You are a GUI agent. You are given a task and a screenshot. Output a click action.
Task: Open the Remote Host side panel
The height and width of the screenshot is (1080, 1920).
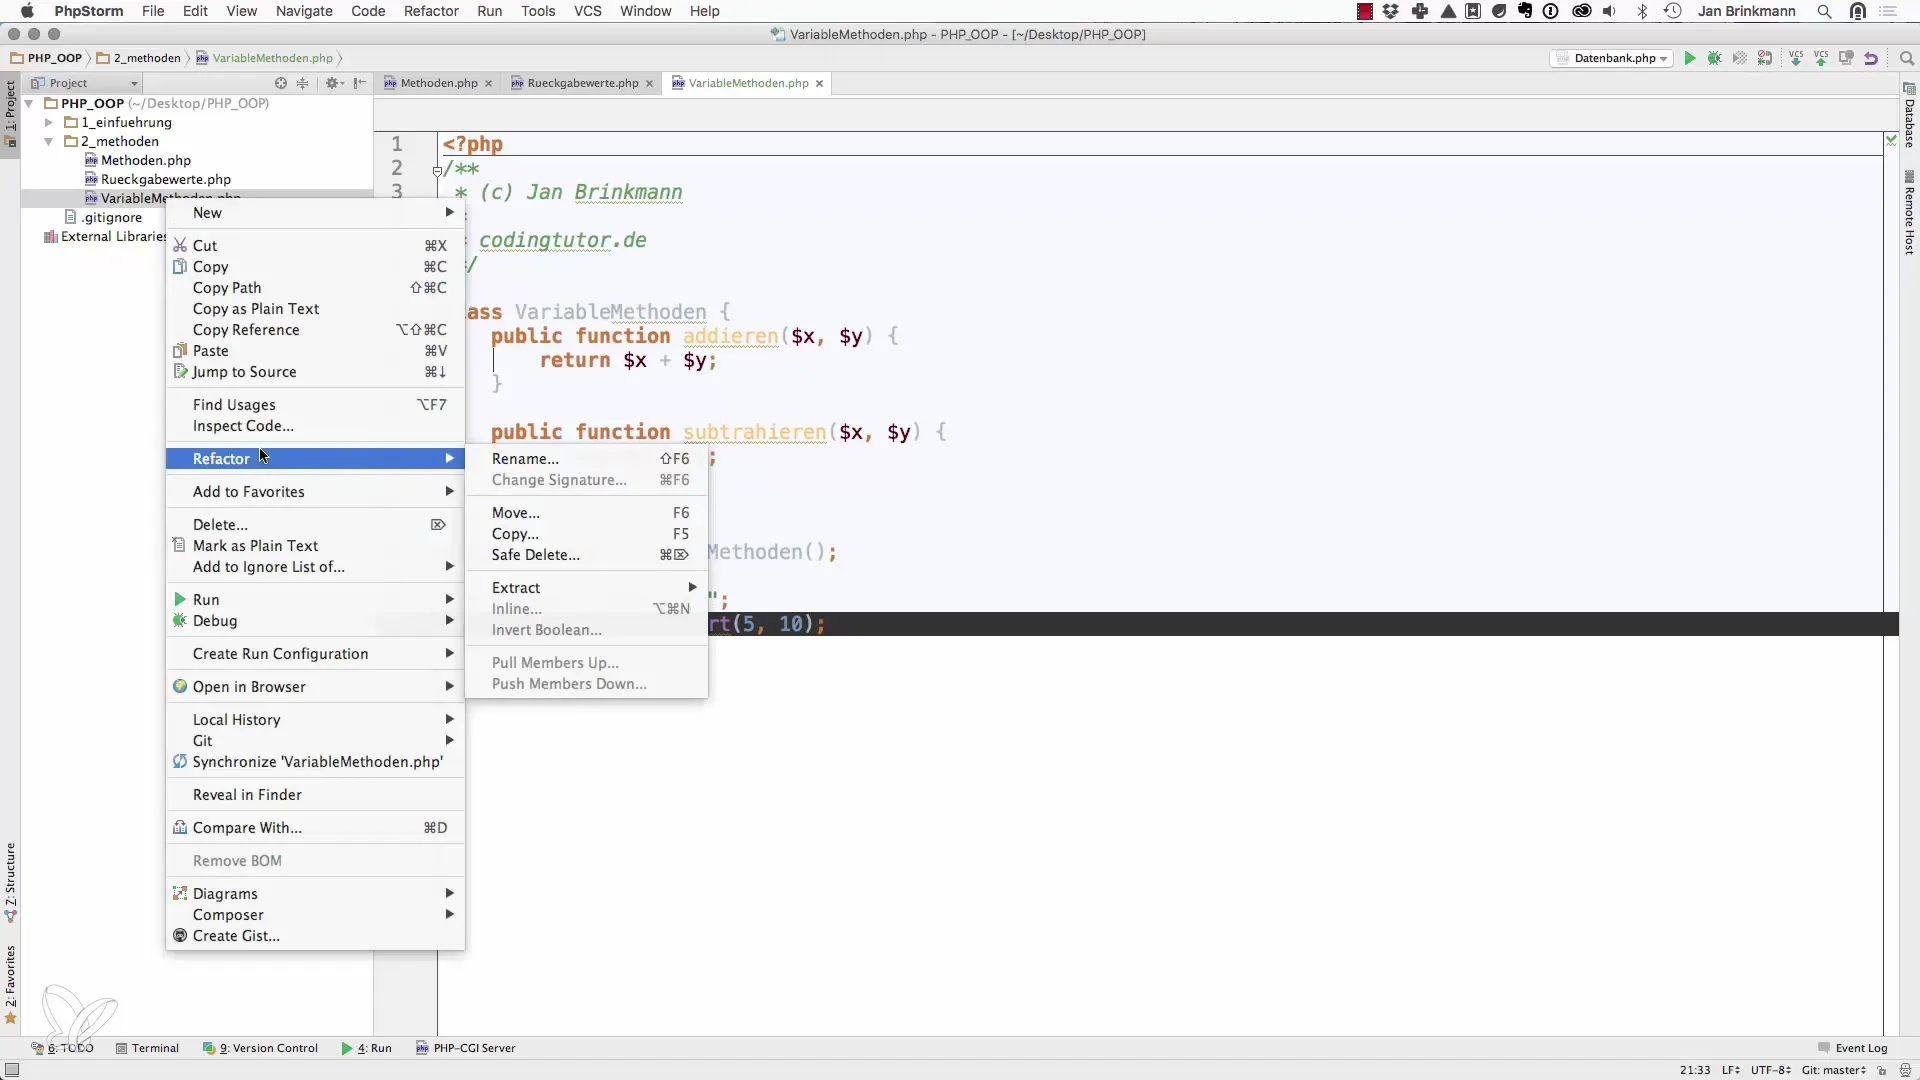[x=1909, y=213]
